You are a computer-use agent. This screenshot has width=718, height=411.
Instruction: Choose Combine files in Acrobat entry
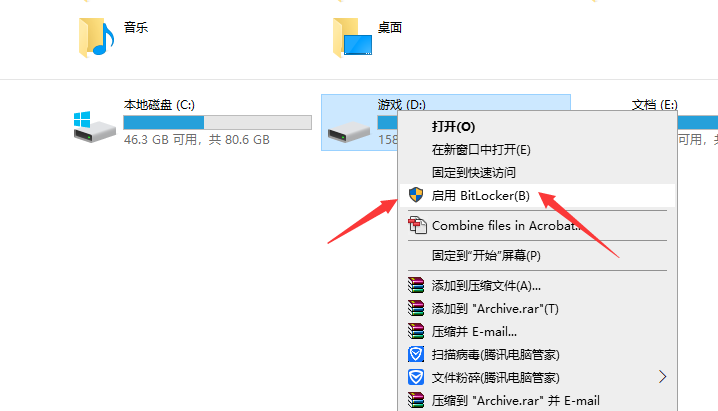[537, 226]
